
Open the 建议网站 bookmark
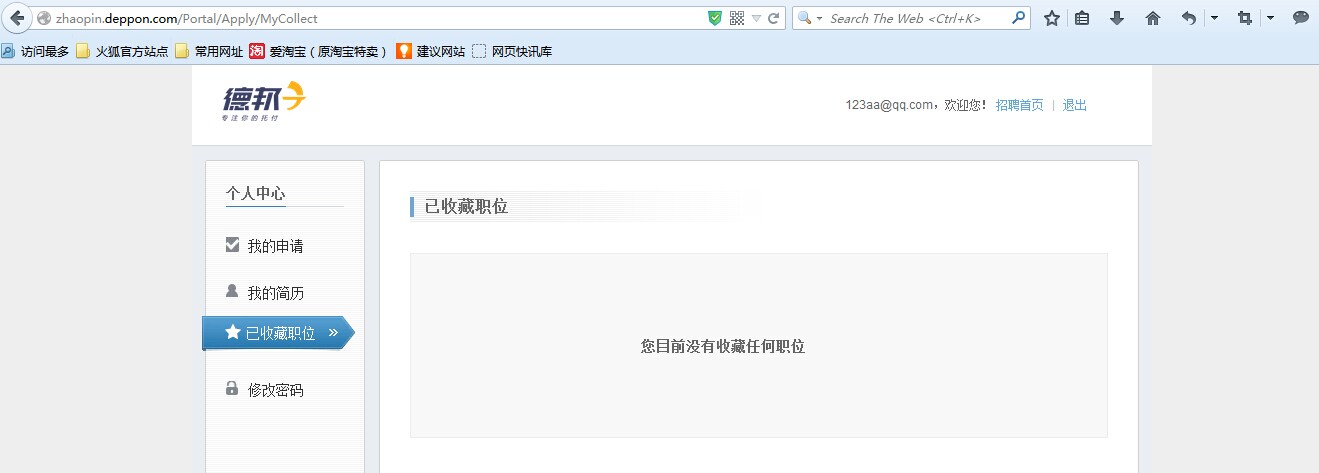coord(431,51)
